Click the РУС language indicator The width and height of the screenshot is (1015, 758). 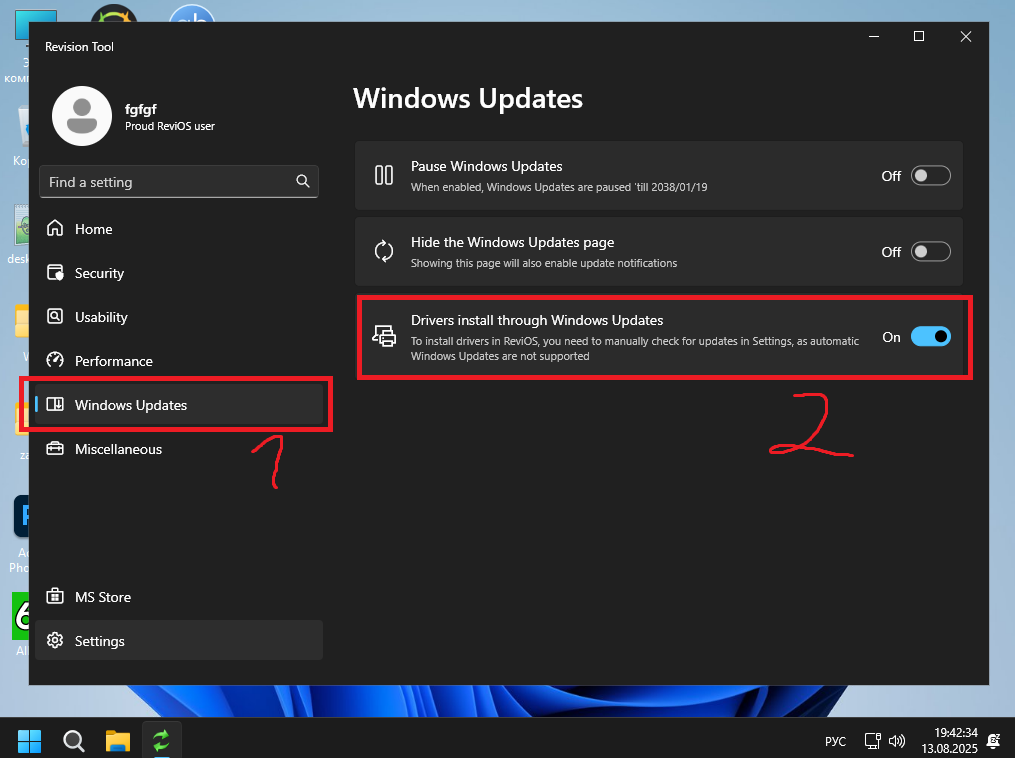pos(835,741)
